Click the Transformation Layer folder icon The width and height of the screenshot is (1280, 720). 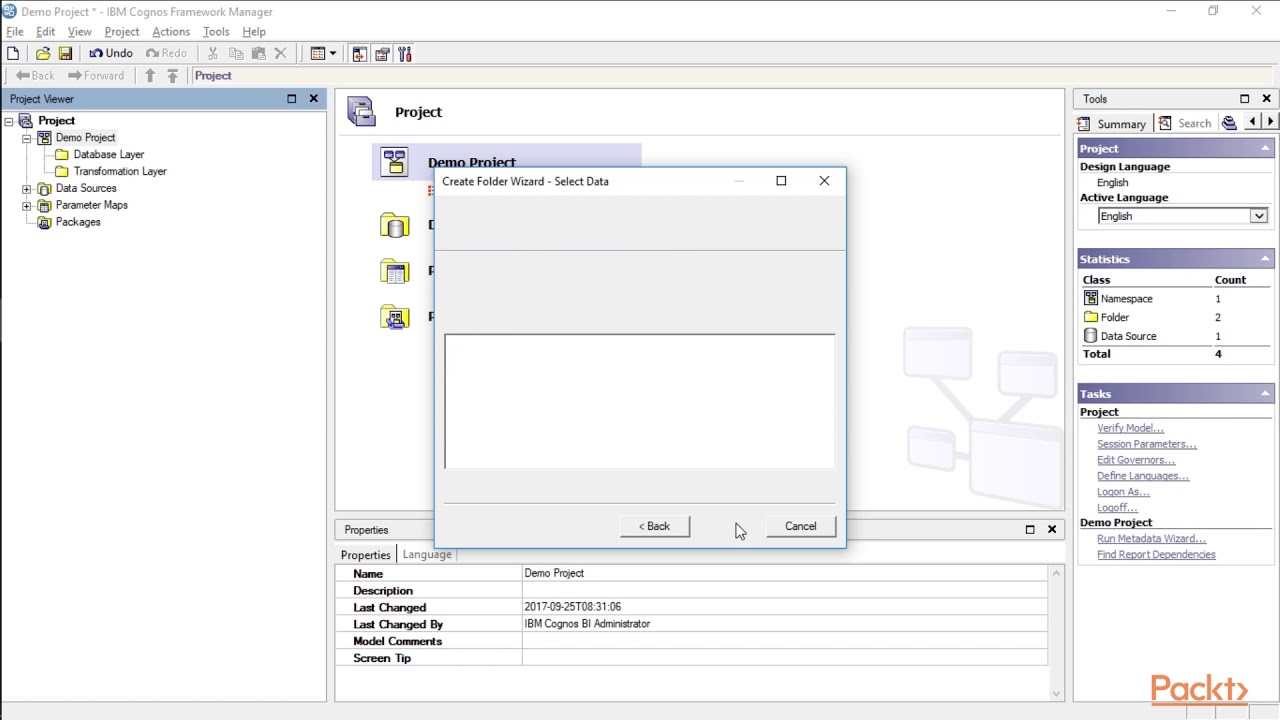click(62, 172)
